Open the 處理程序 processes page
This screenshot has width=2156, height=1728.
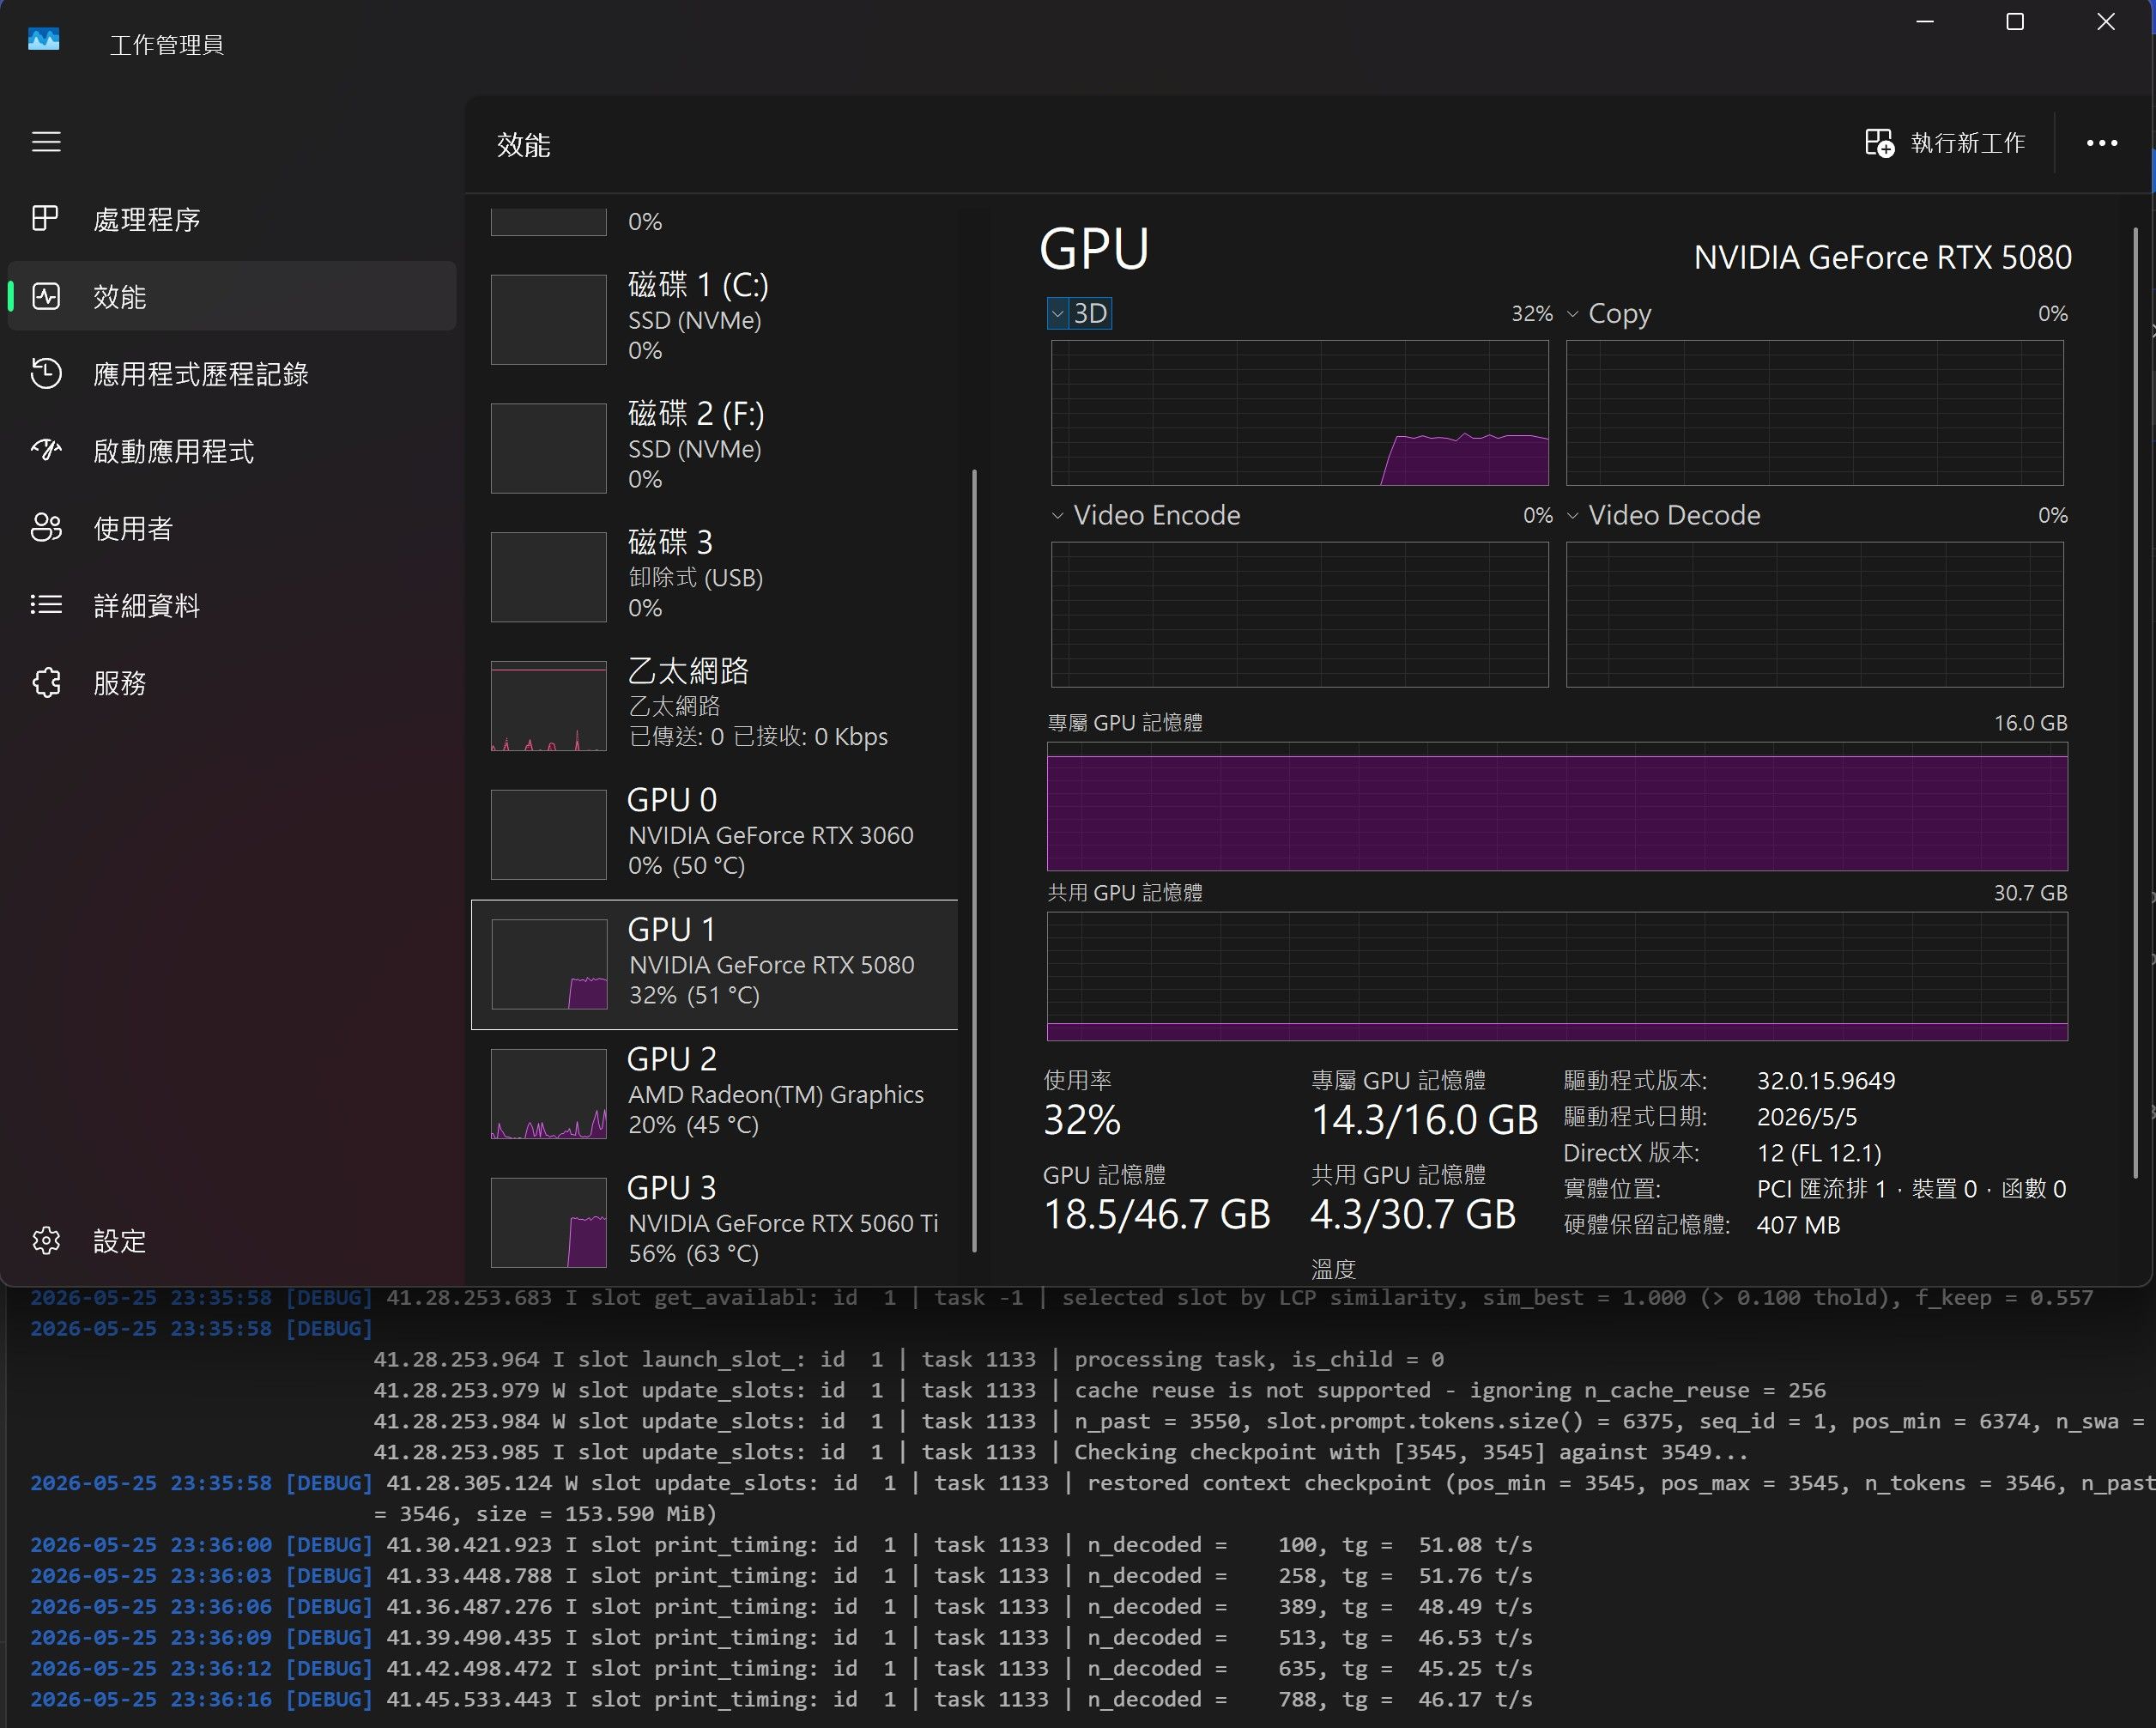[x=232, y=219]
